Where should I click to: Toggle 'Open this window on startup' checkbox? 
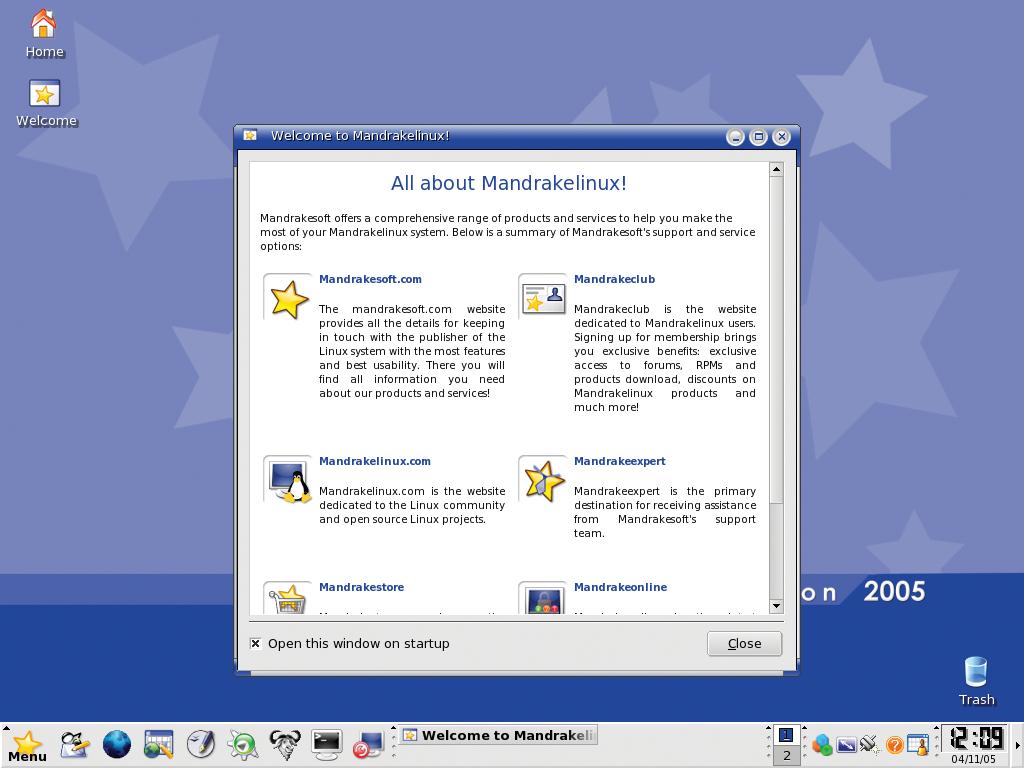[255, 643]
